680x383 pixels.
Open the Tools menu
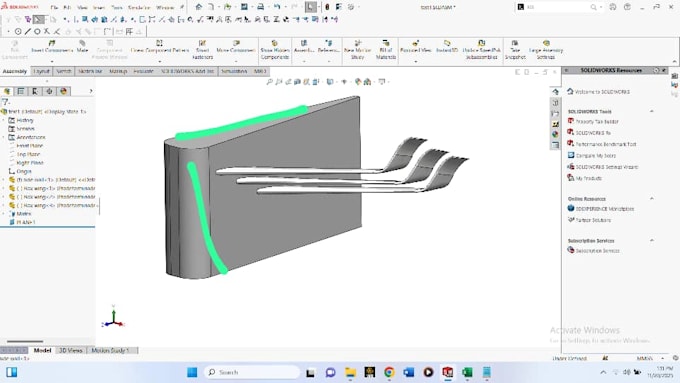pos(117,7)
